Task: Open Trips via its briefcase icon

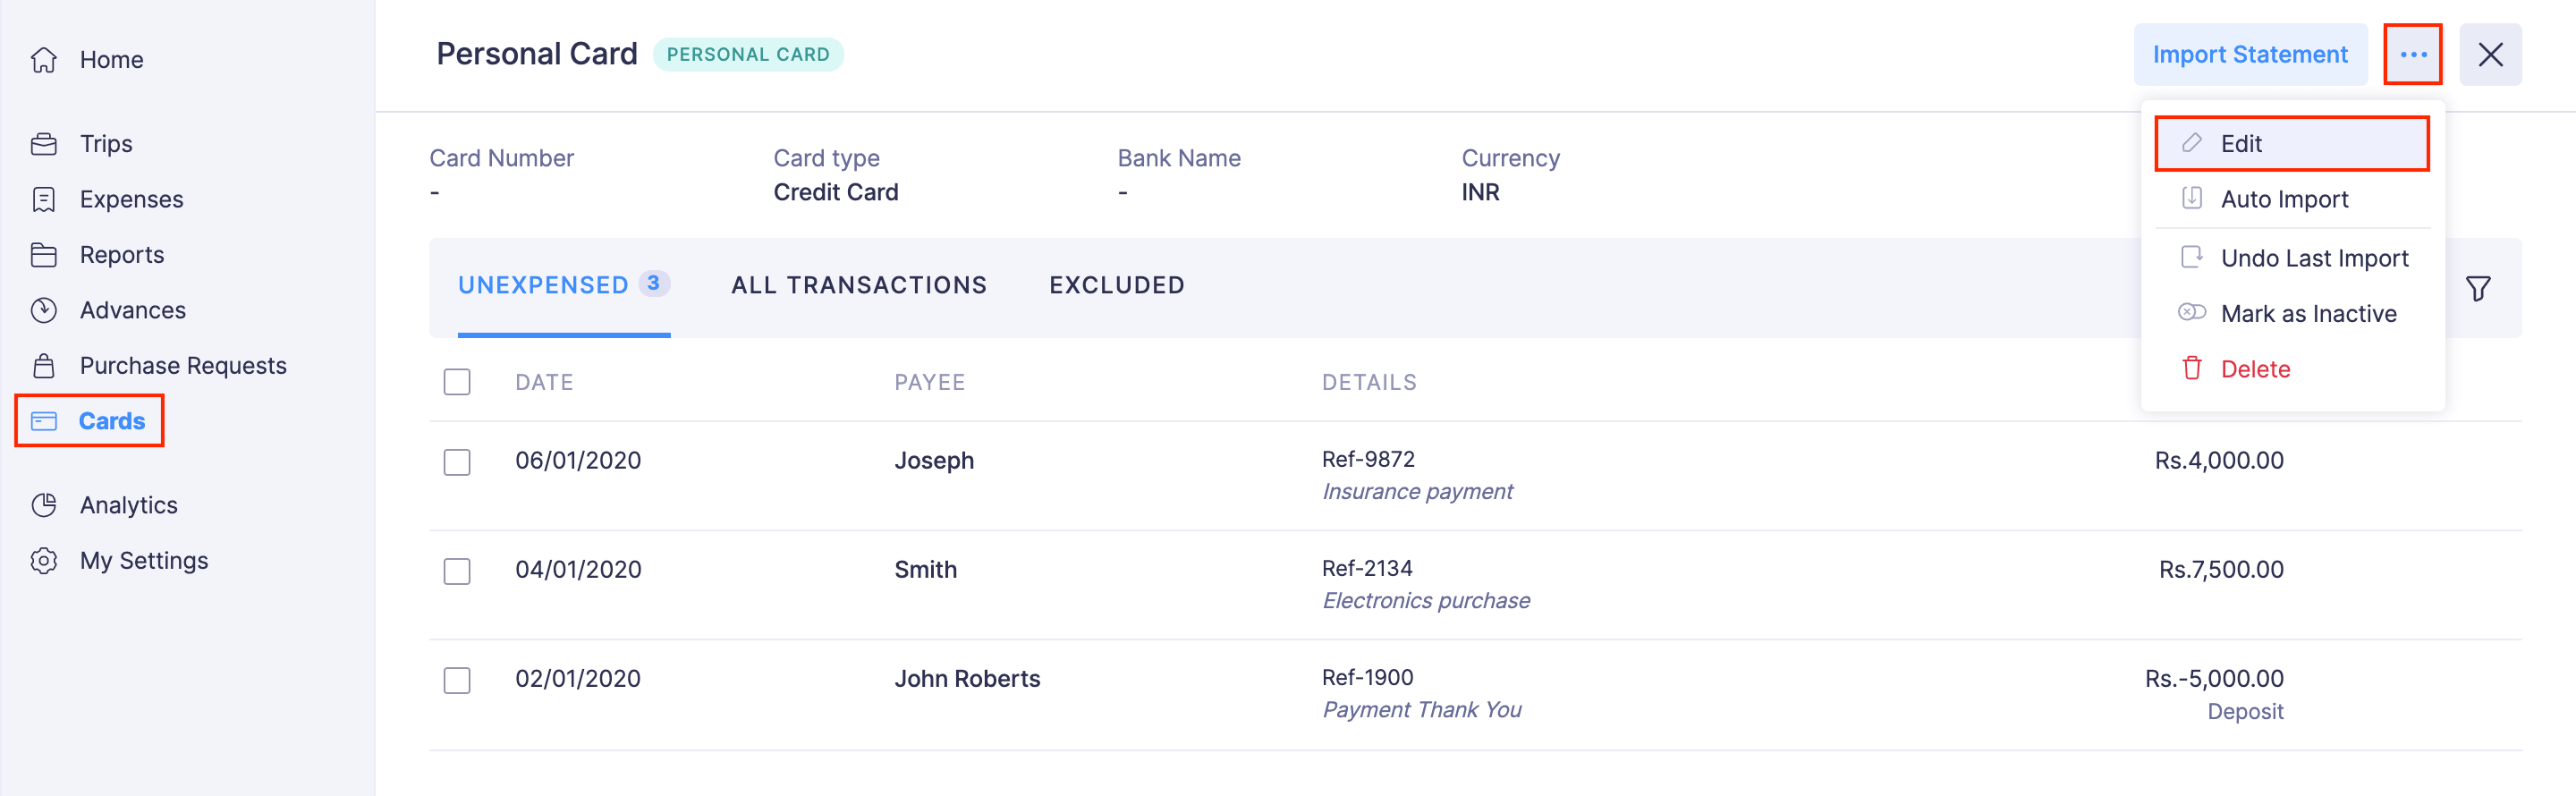Action: [x=44, y=144]
